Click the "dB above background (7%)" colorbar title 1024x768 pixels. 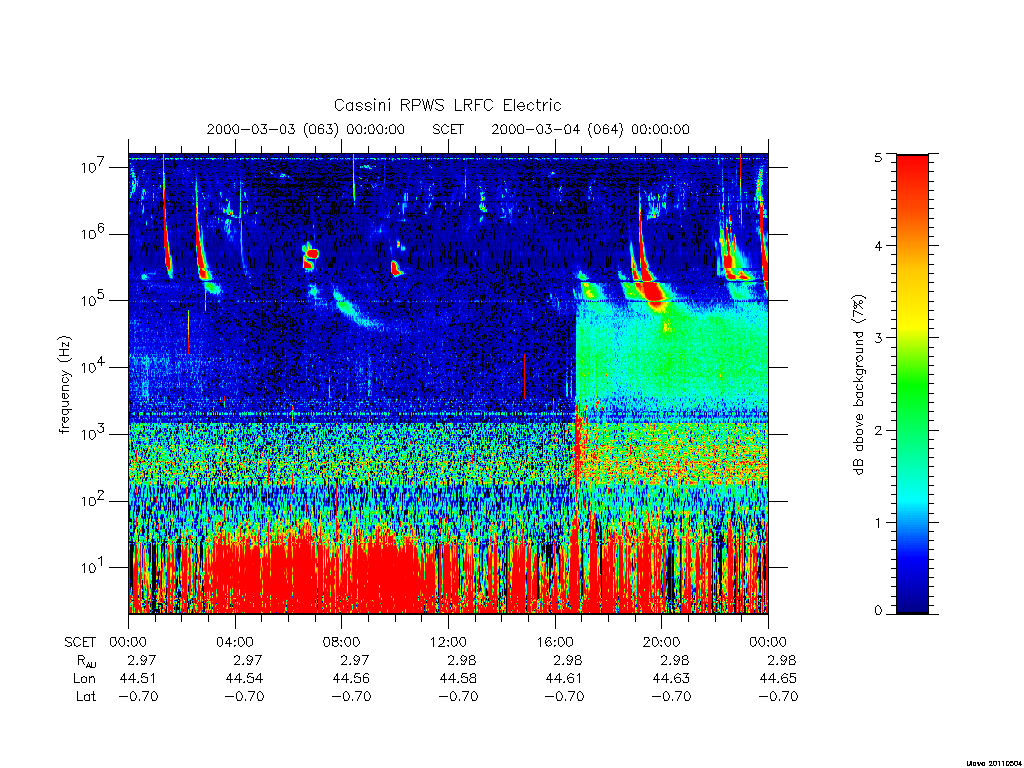[859, 385]
